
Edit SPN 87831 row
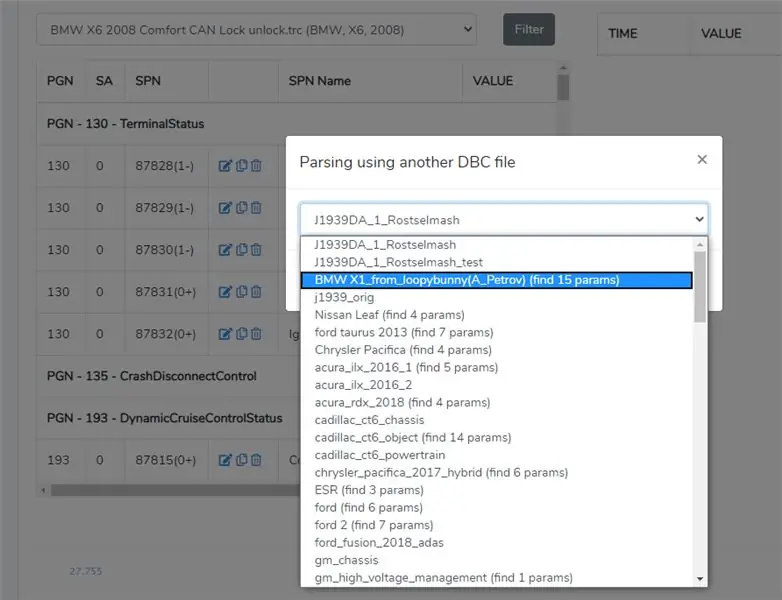tap(225, 292)
